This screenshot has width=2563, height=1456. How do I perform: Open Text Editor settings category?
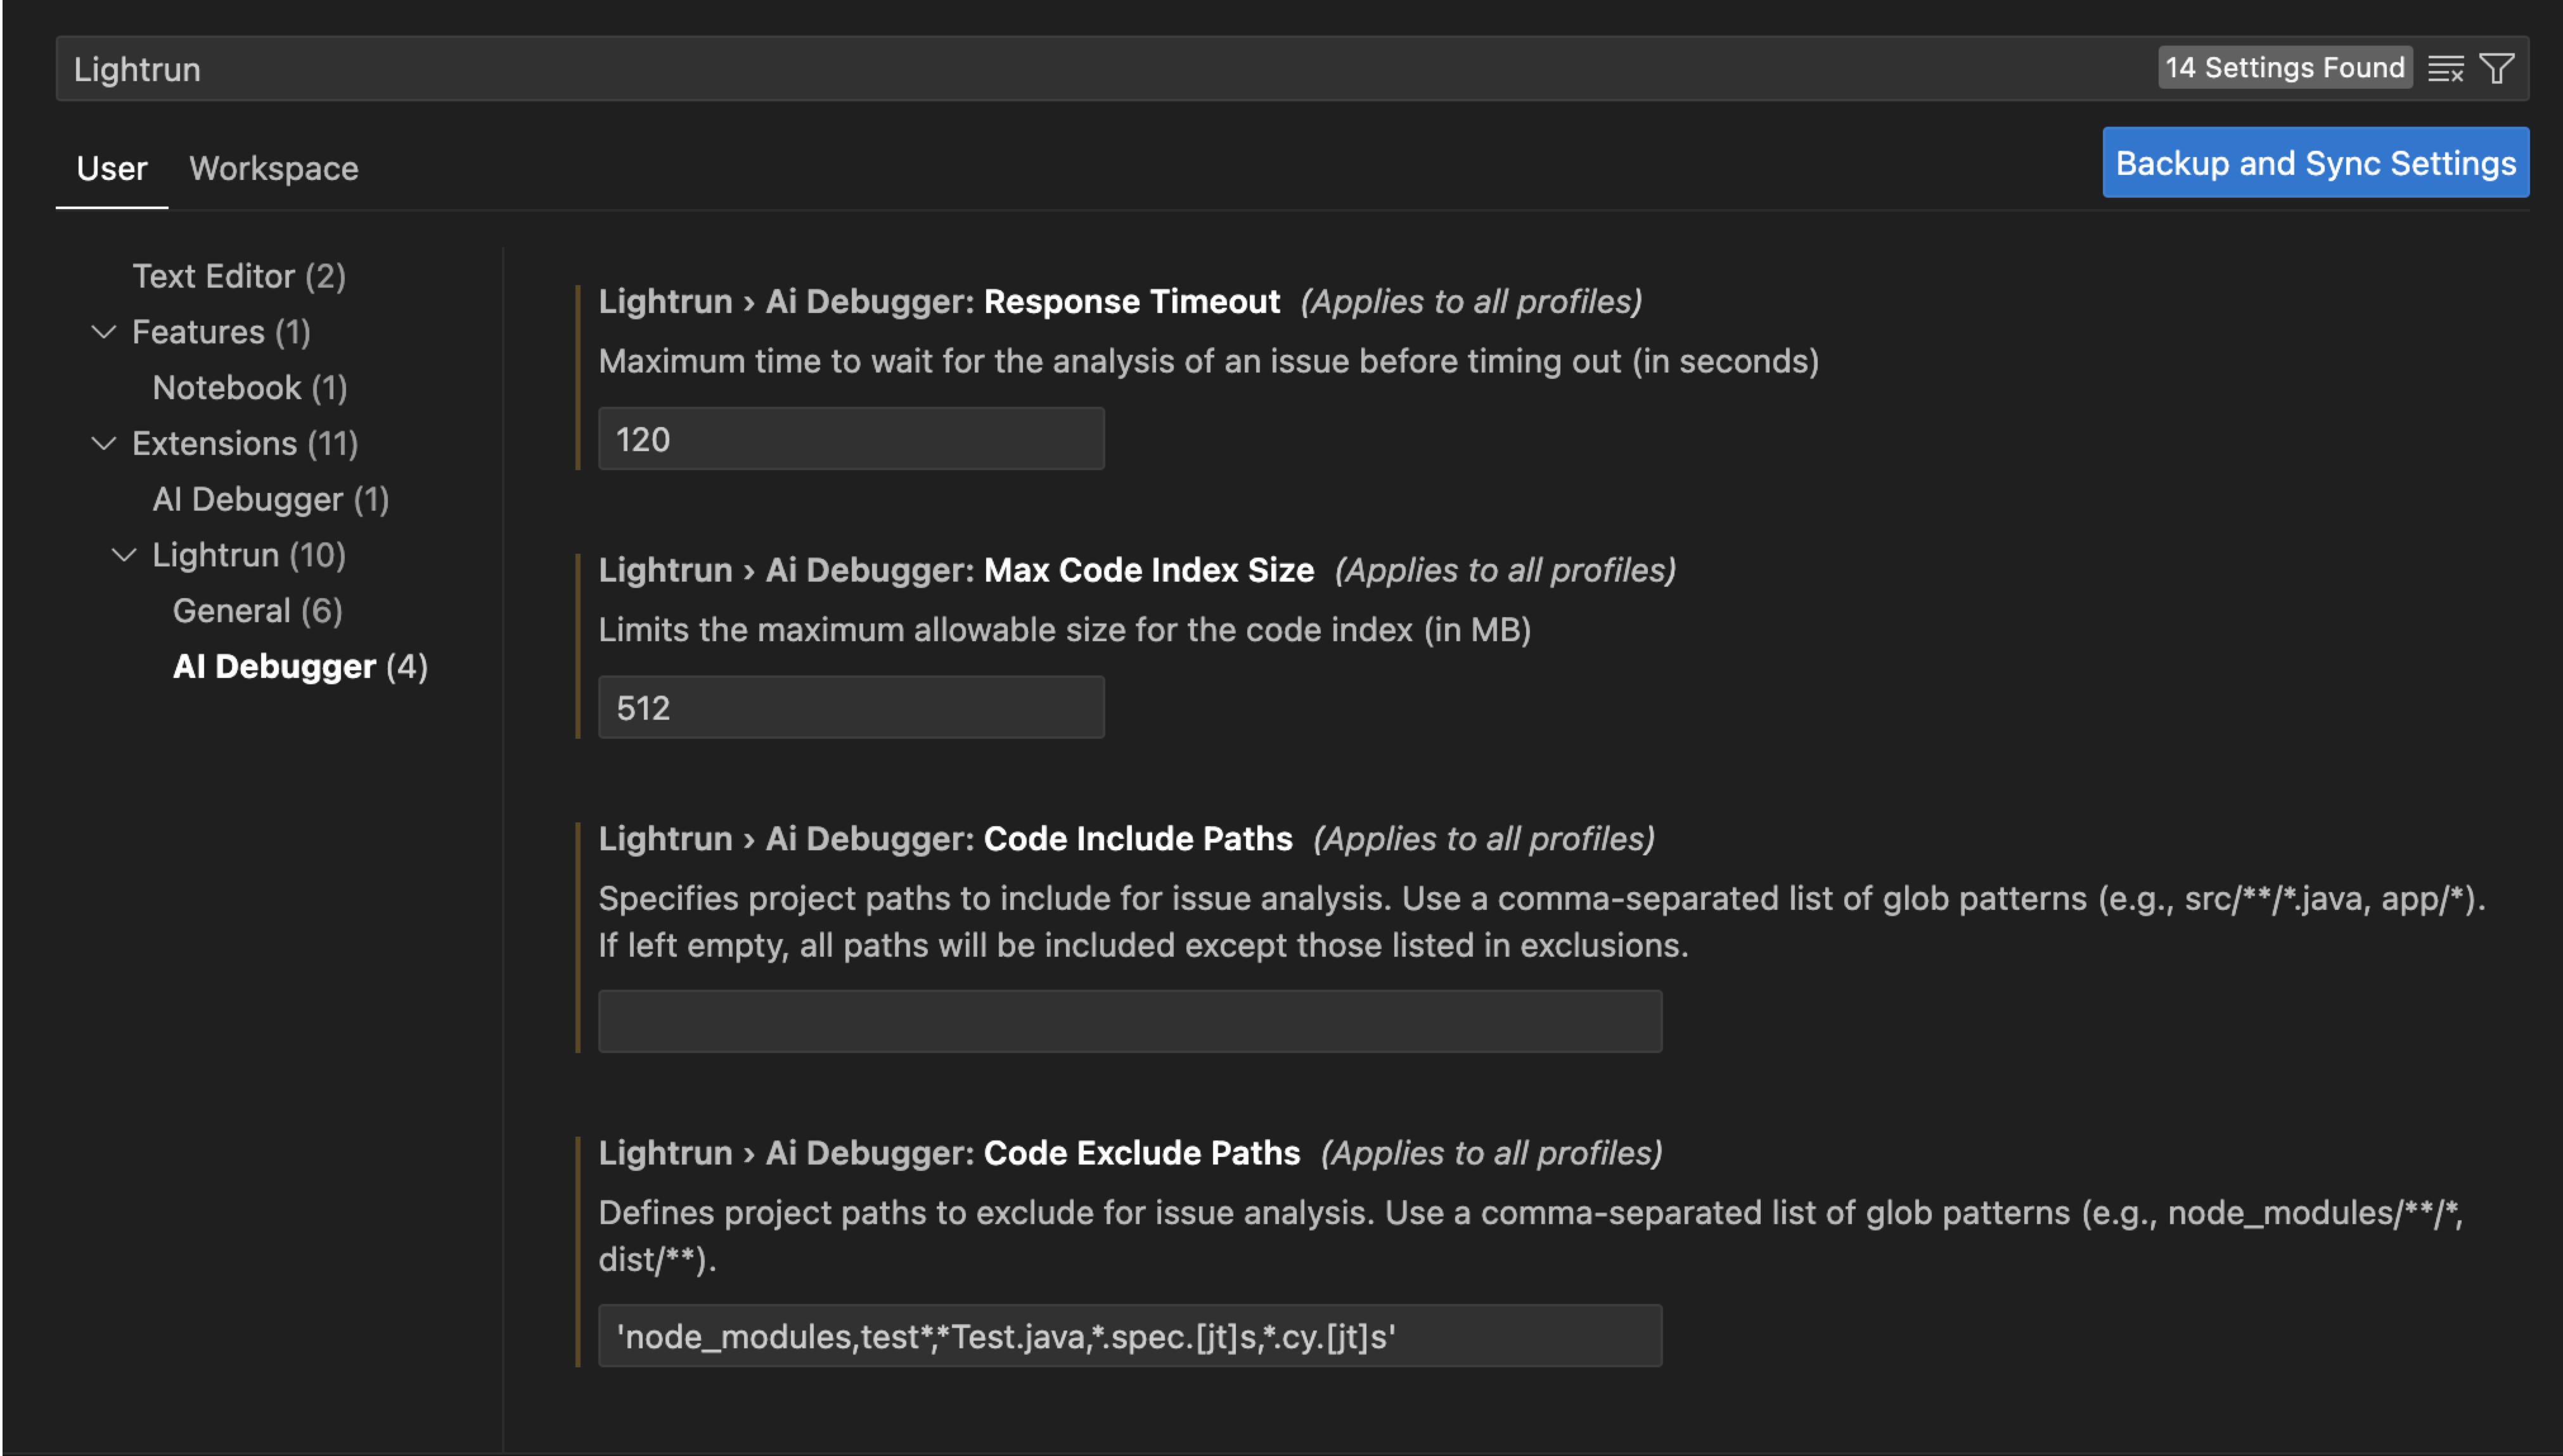238,276
